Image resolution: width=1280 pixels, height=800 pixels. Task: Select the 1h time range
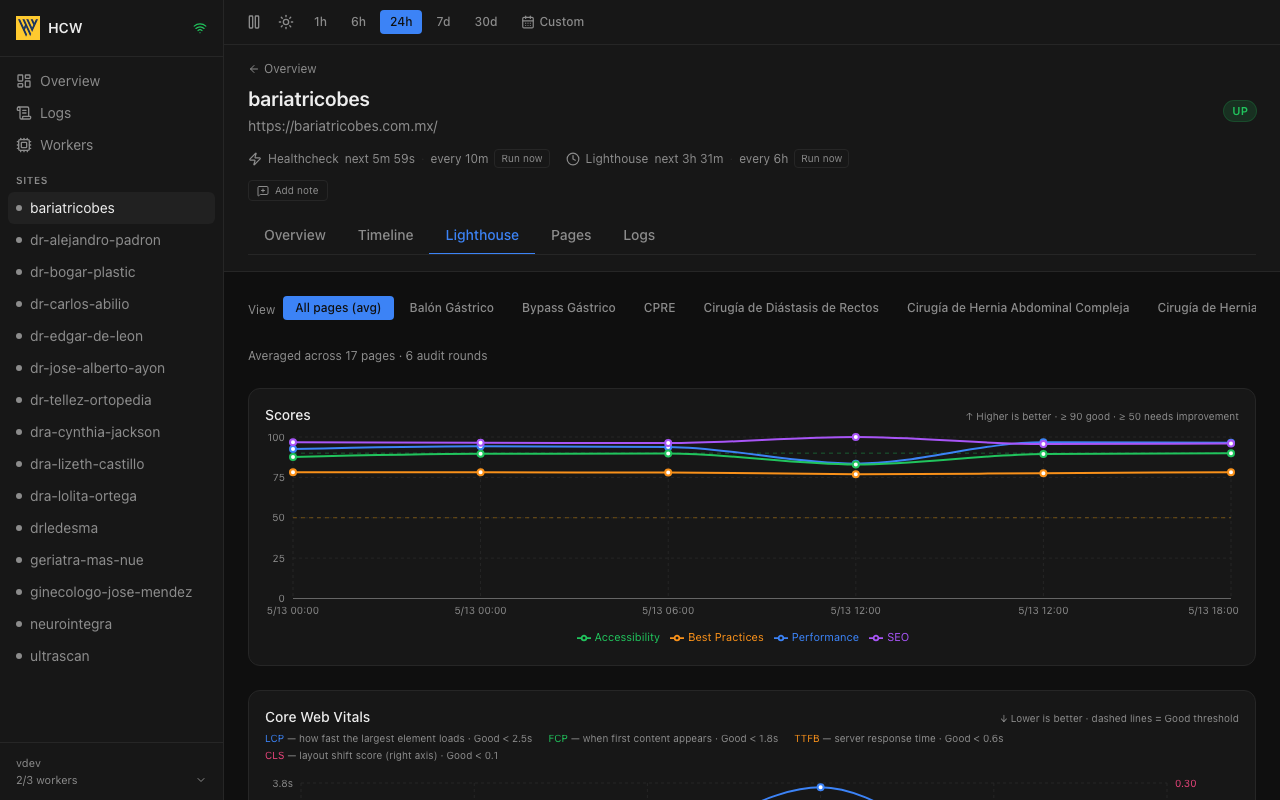click(320, 22)
